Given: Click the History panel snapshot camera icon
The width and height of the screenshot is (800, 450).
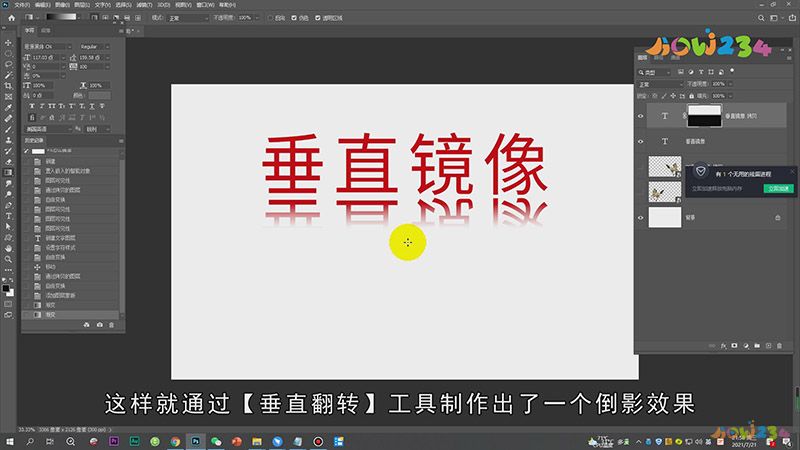Looking at the screenshot, I should click(99, 324).
